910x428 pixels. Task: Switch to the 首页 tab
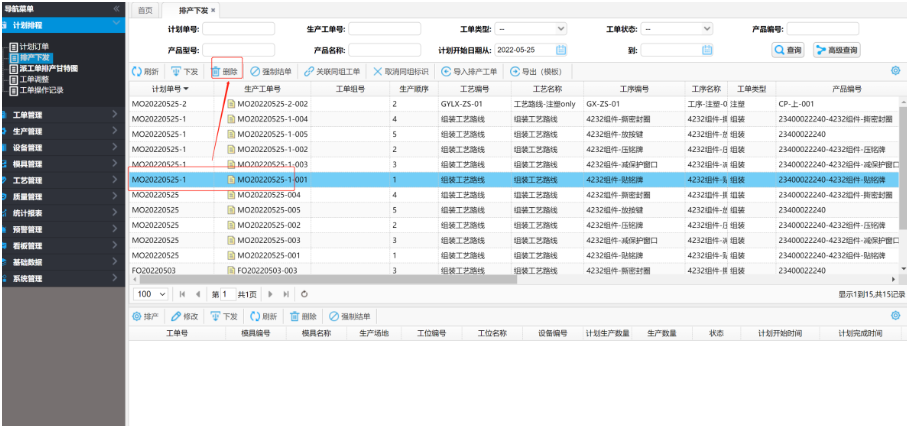pos(145,9)
